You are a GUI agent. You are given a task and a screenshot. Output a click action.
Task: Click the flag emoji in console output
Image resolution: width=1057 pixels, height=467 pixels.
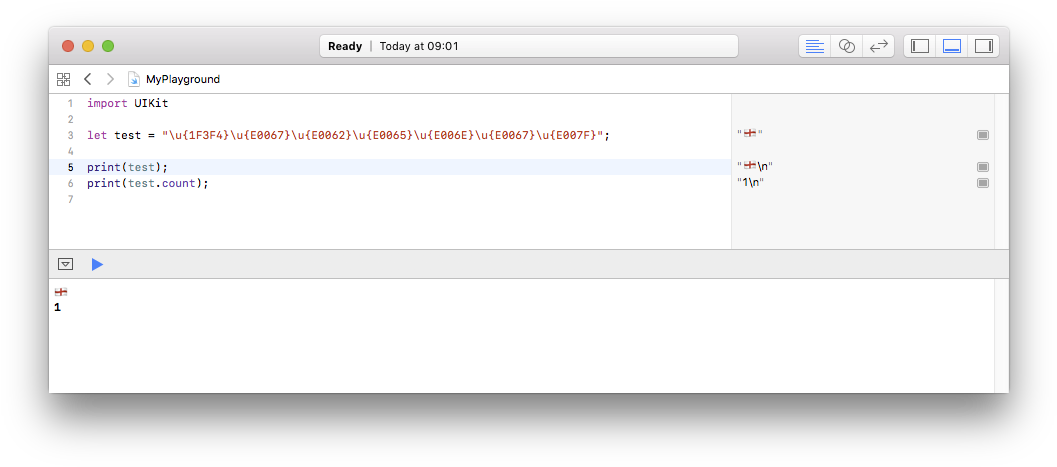(61, 292)
